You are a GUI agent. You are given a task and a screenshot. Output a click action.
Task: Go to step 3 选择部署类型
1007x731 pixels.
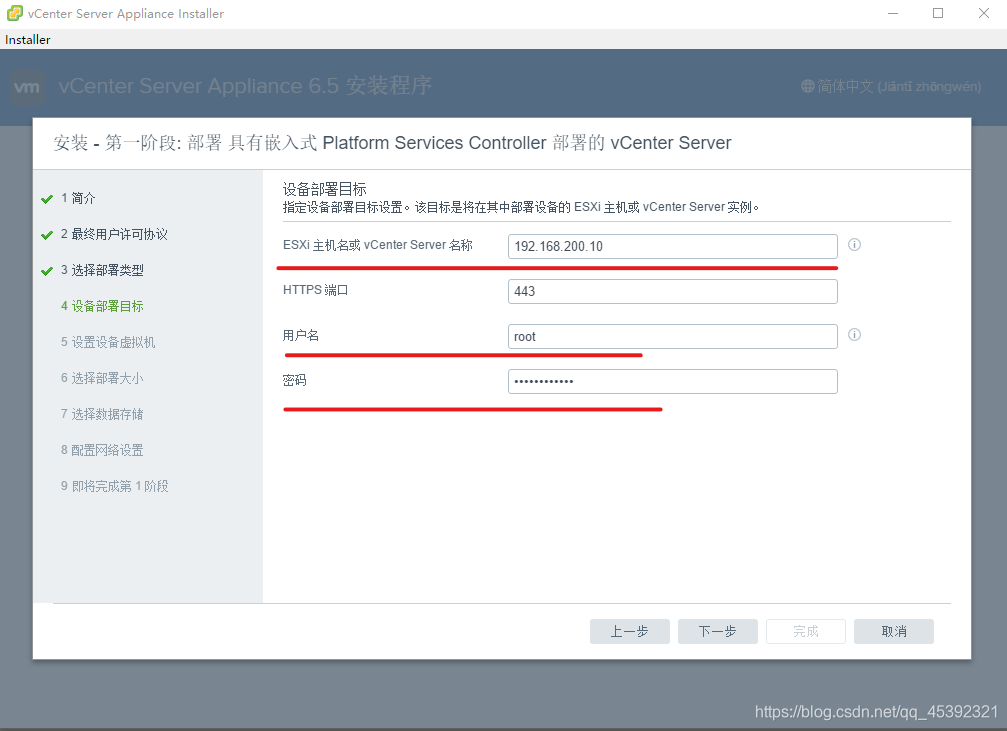pos(102,270)
